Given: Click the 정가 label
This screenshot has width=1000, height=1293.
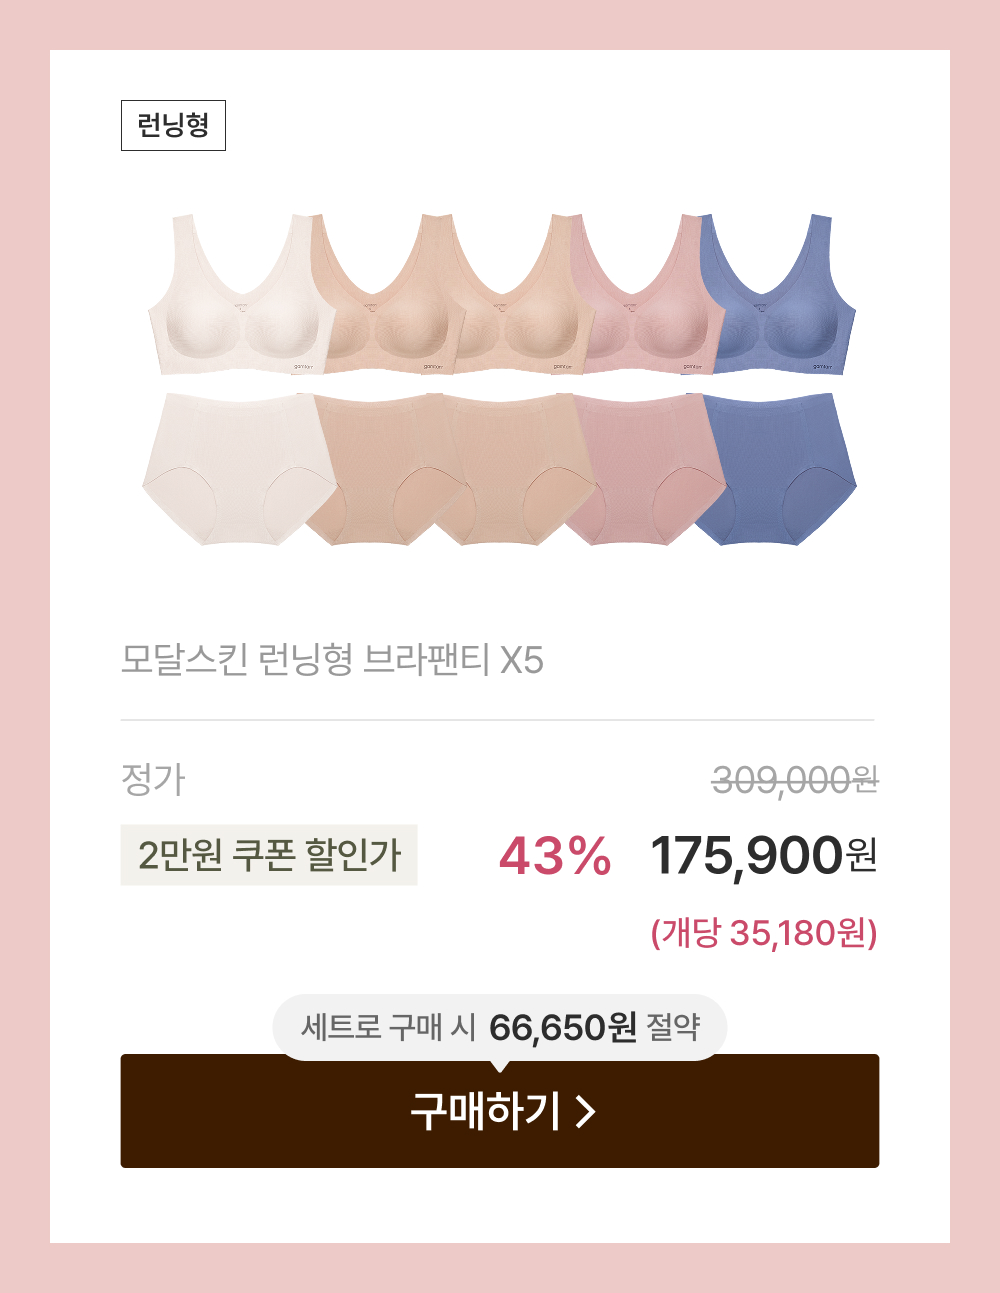Looking at the screenshot, I should (x=153, y=780).
